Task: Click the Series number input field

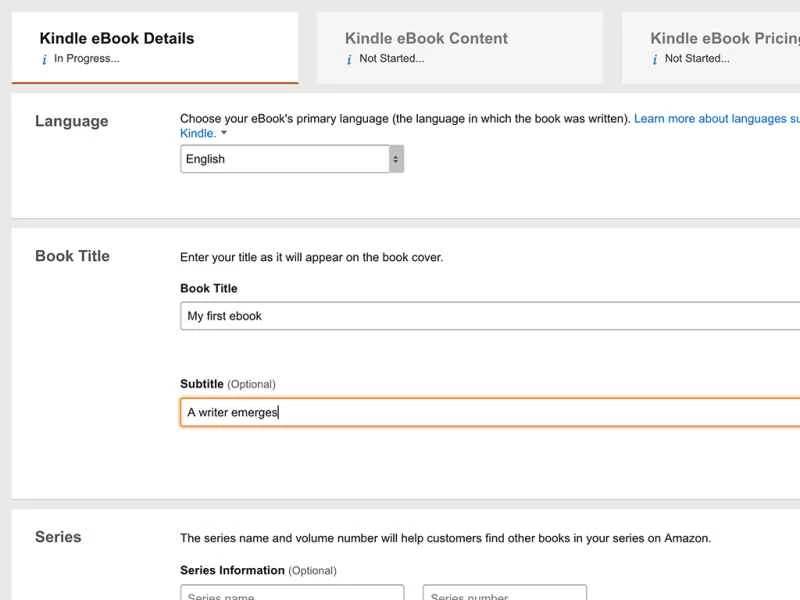Action: (504, 594)
